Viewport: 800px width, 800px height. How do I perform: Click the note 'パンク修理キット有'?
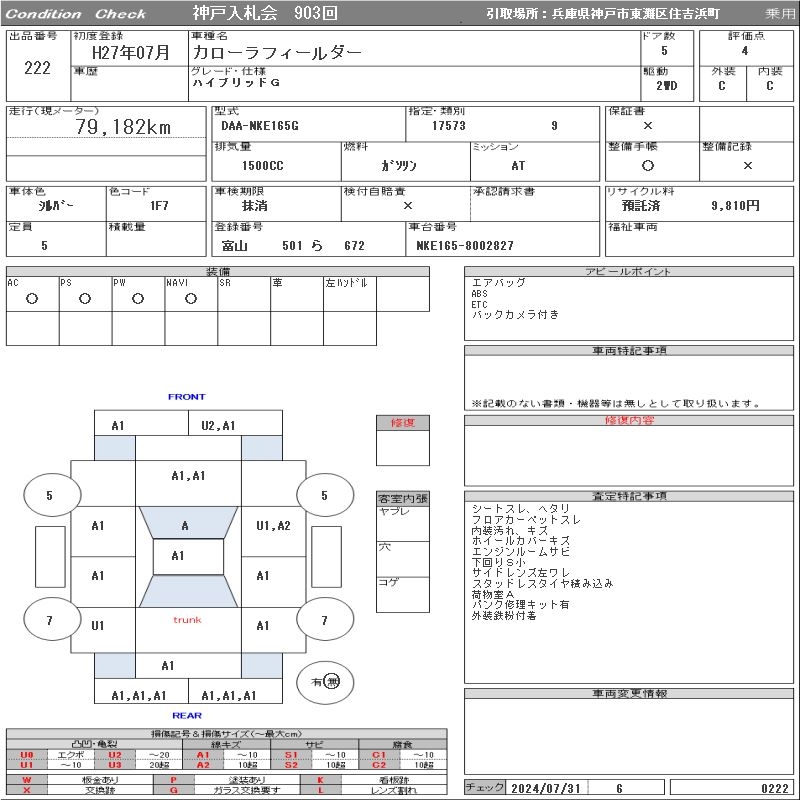pos(520,605)
